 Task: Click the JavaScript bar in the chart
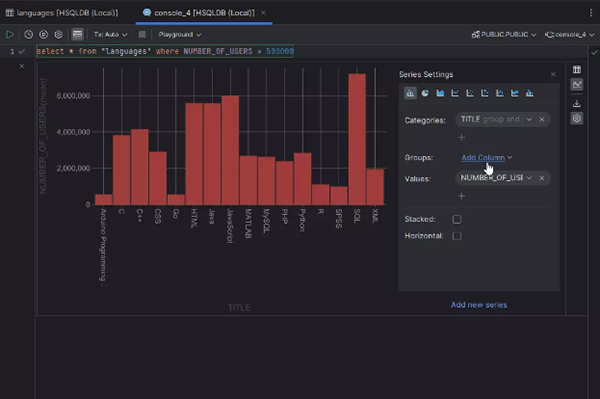[x=230, y=150]
